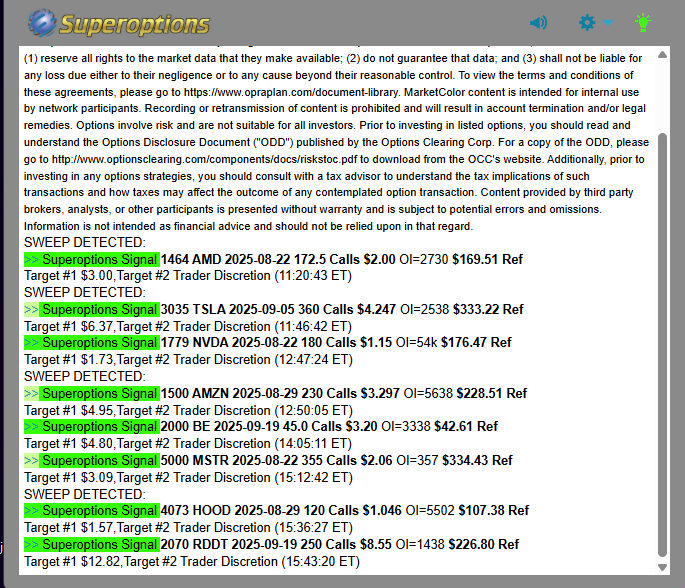
Task: Click the Superoptions Signal tag for HOOD
Action: pyautogui.click(x=99, y=511)
